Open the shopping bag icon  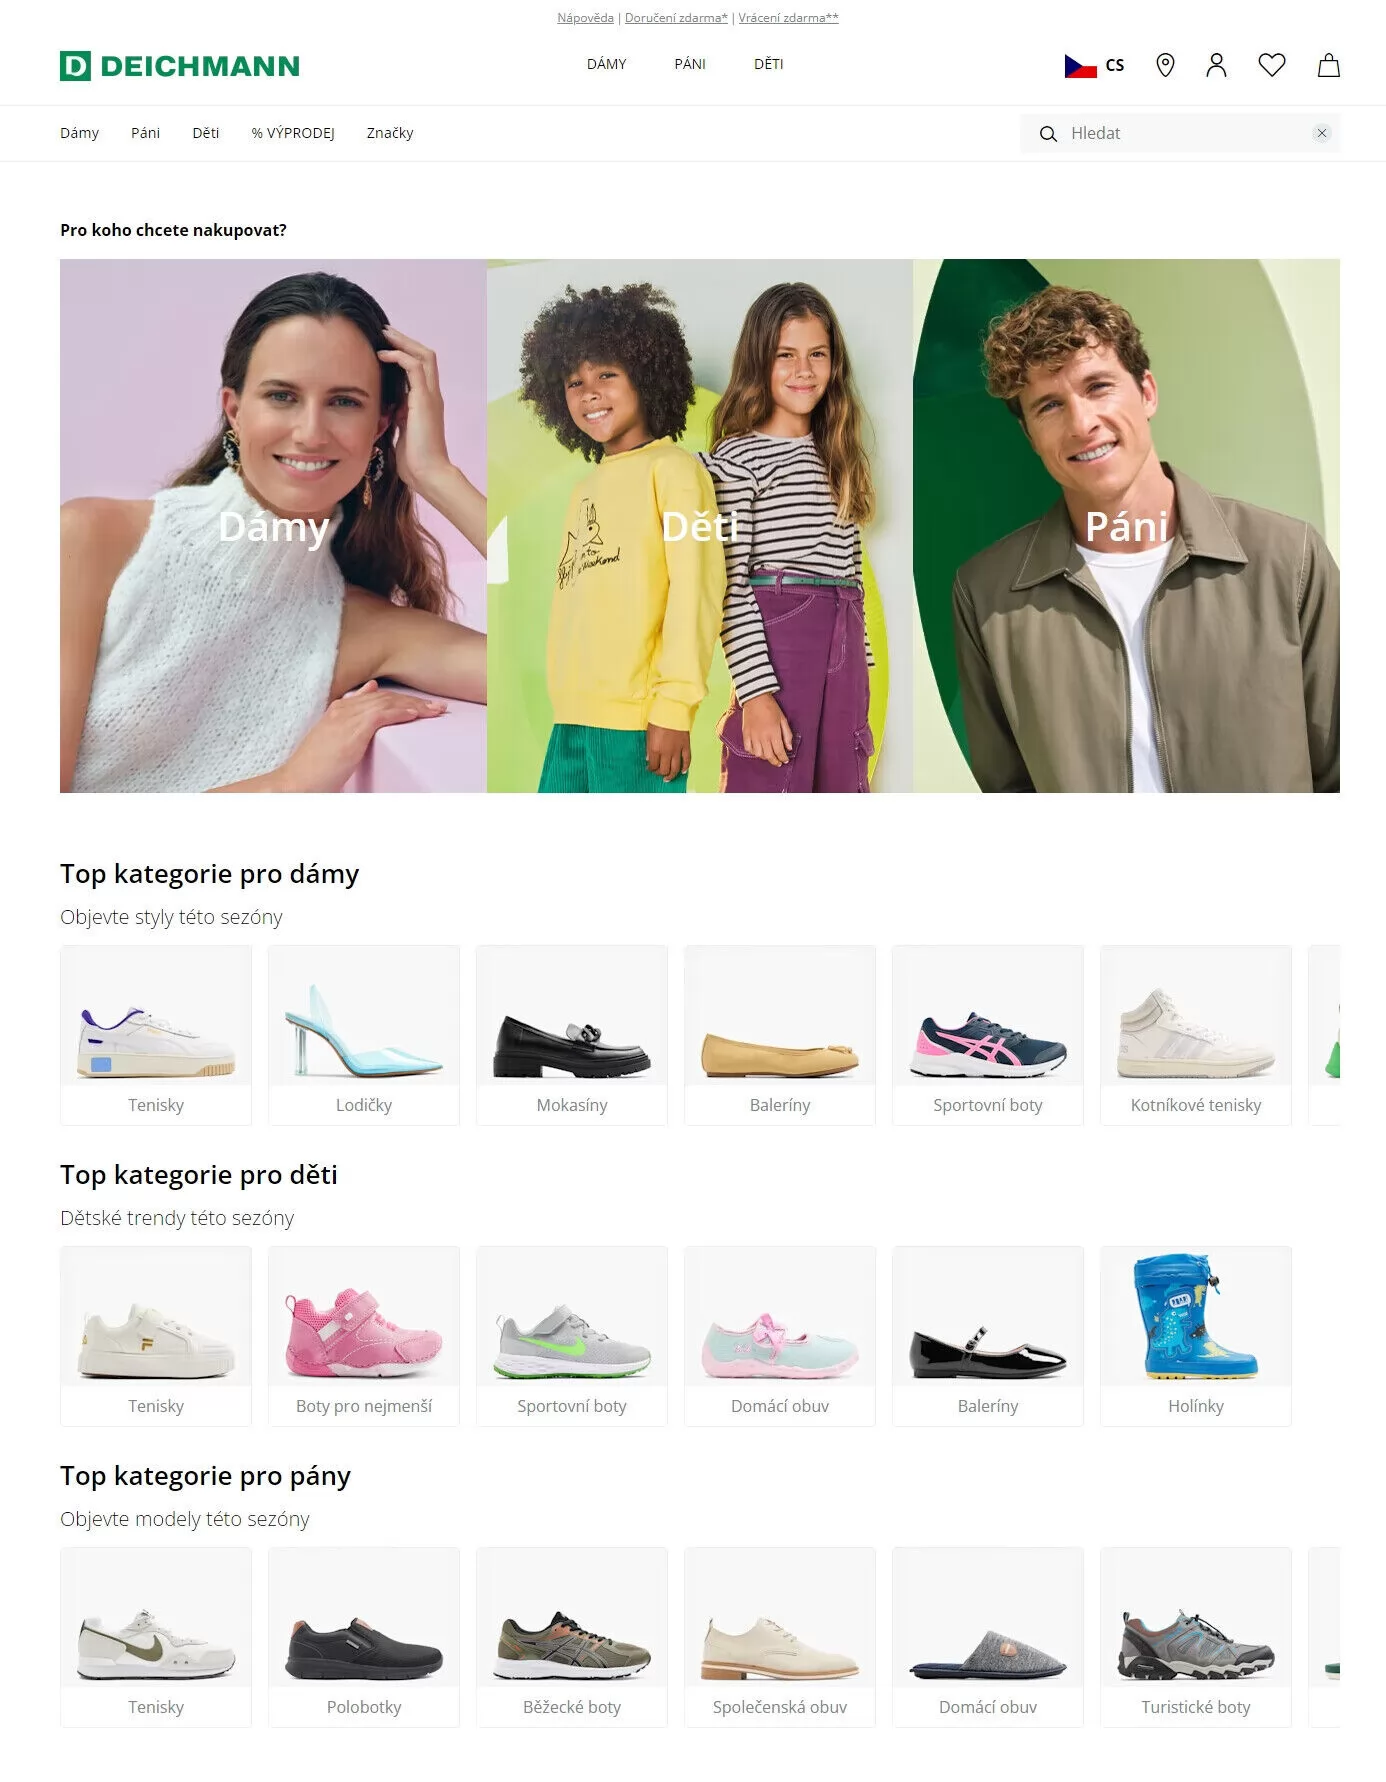pos(1328,66)
